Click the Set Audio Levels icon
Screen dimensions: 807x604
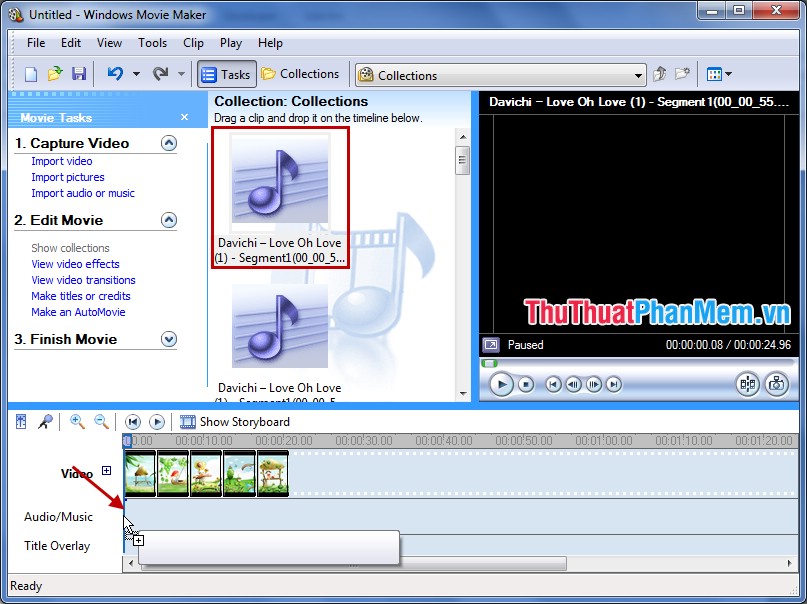(20, 421)
